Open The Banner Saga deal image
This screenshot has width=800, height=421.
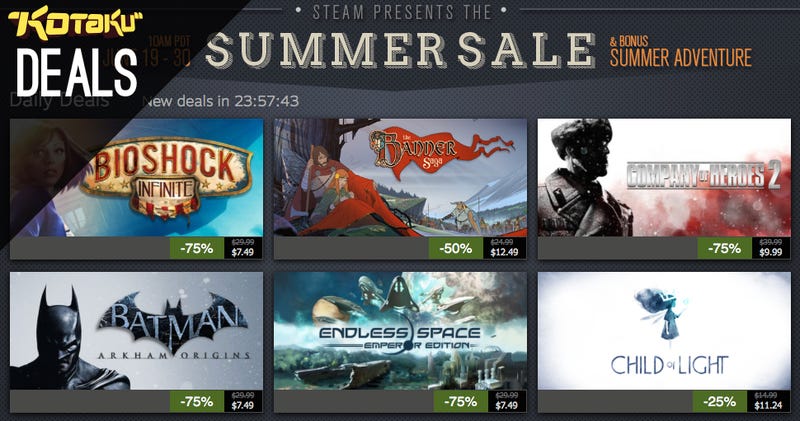[401, 178]
